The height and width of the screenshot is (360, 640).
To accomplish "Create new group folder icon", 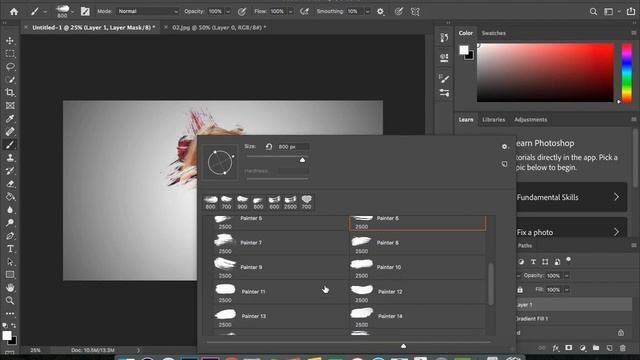I will pos(596,348).
